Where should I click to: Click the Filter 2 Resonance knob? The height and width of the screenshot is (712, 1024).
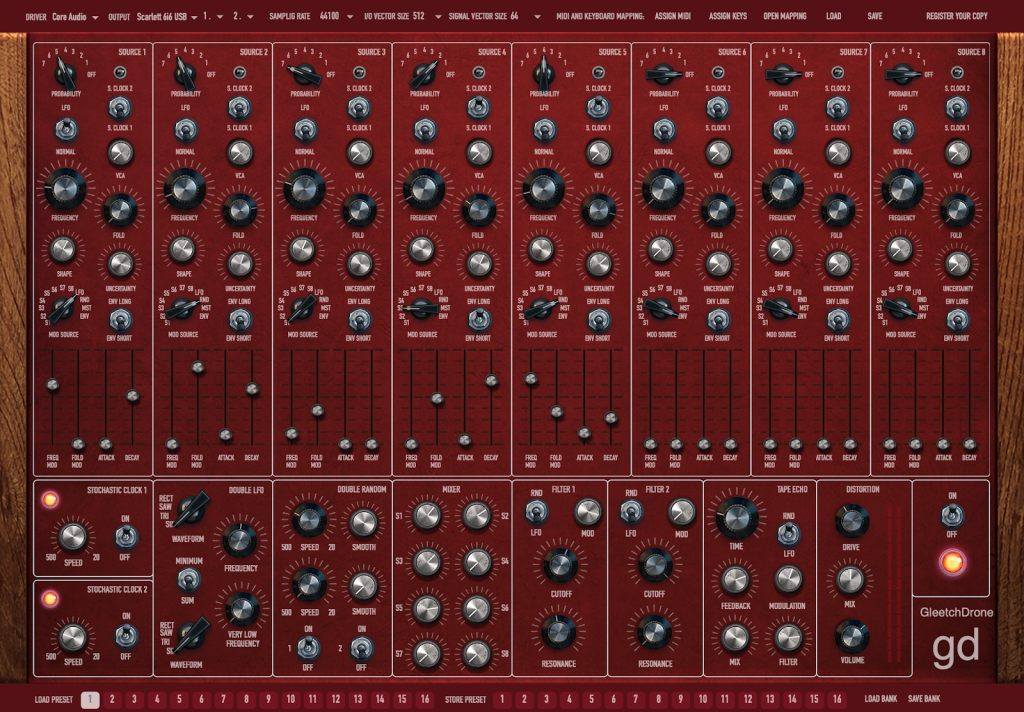(655, 632)
